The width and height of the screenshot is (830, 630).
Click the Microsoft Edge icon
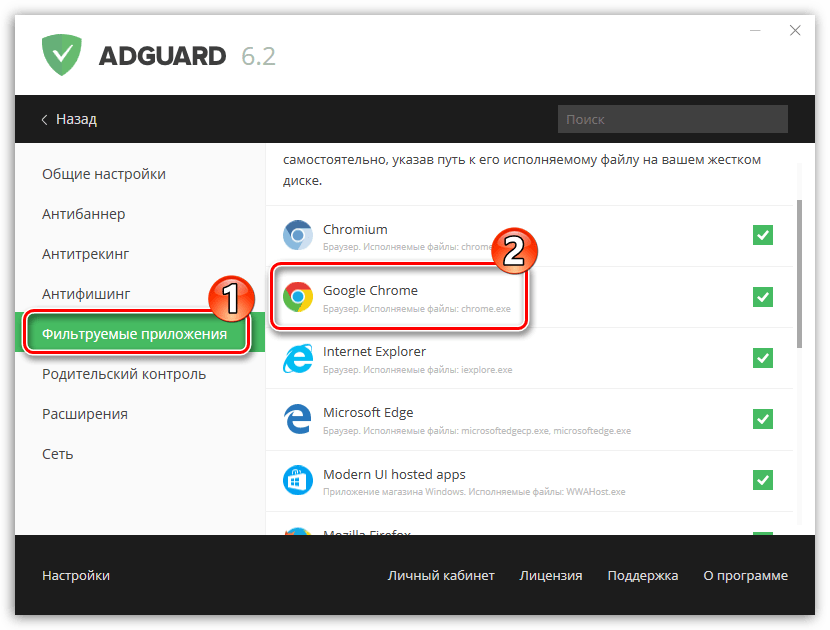point(297,419)
